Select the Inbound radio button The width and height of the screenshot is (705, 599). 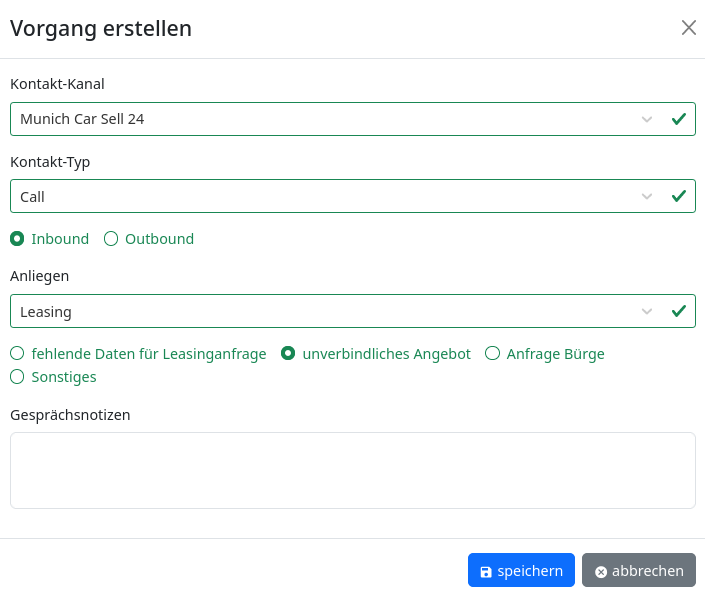[17, 239]
